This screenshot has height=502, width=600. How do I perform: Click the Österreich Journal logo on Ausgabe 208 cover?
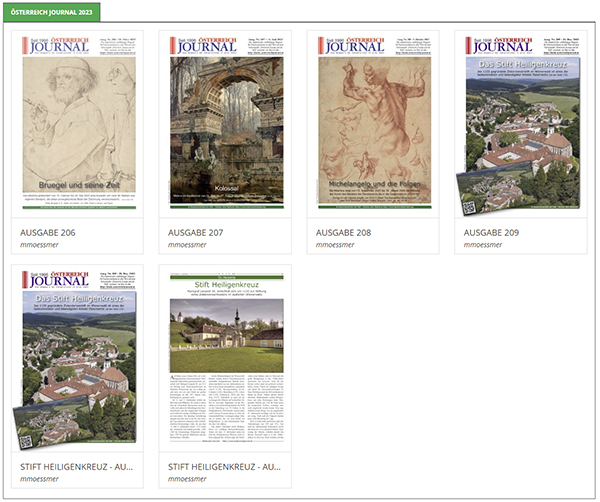(351, 45)
